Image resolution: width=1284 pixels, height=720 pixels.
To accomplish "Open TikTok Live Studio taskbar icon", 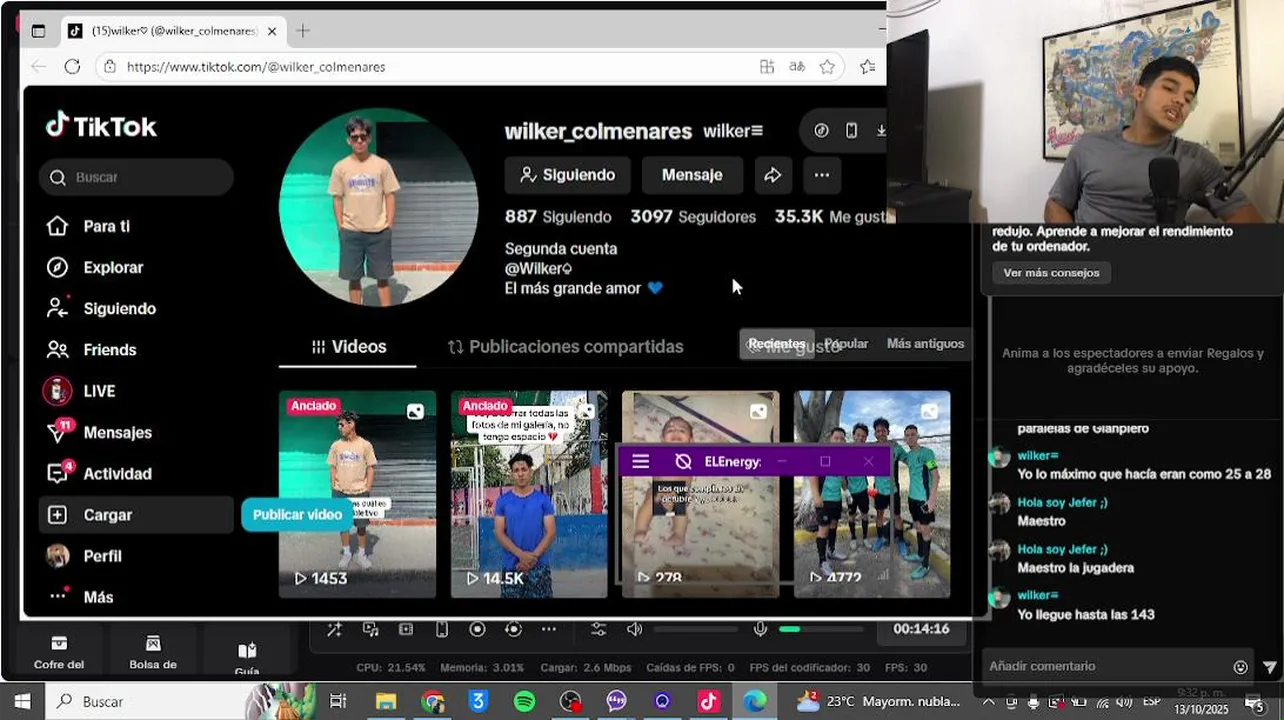I will point(708,702).
